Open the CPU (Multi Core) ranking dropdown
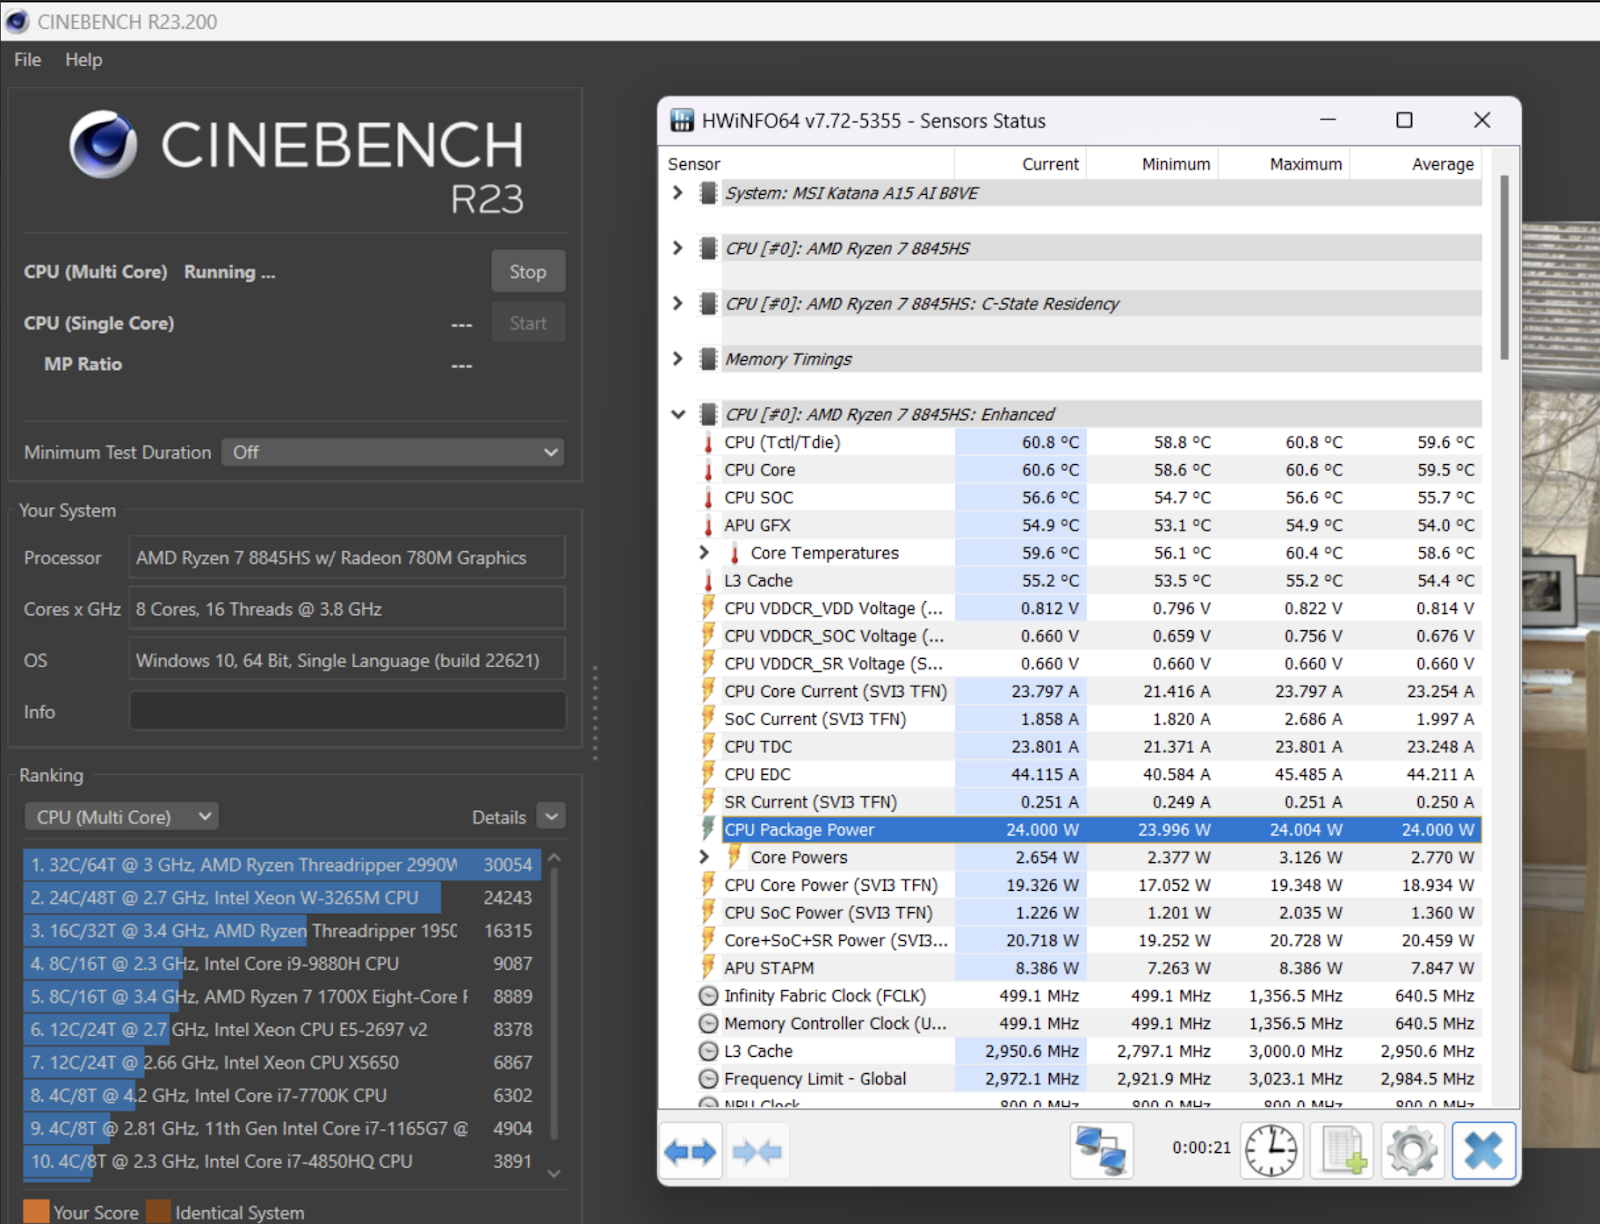This screenshot has height=1224, width=1600. click(x=122, y=817)
